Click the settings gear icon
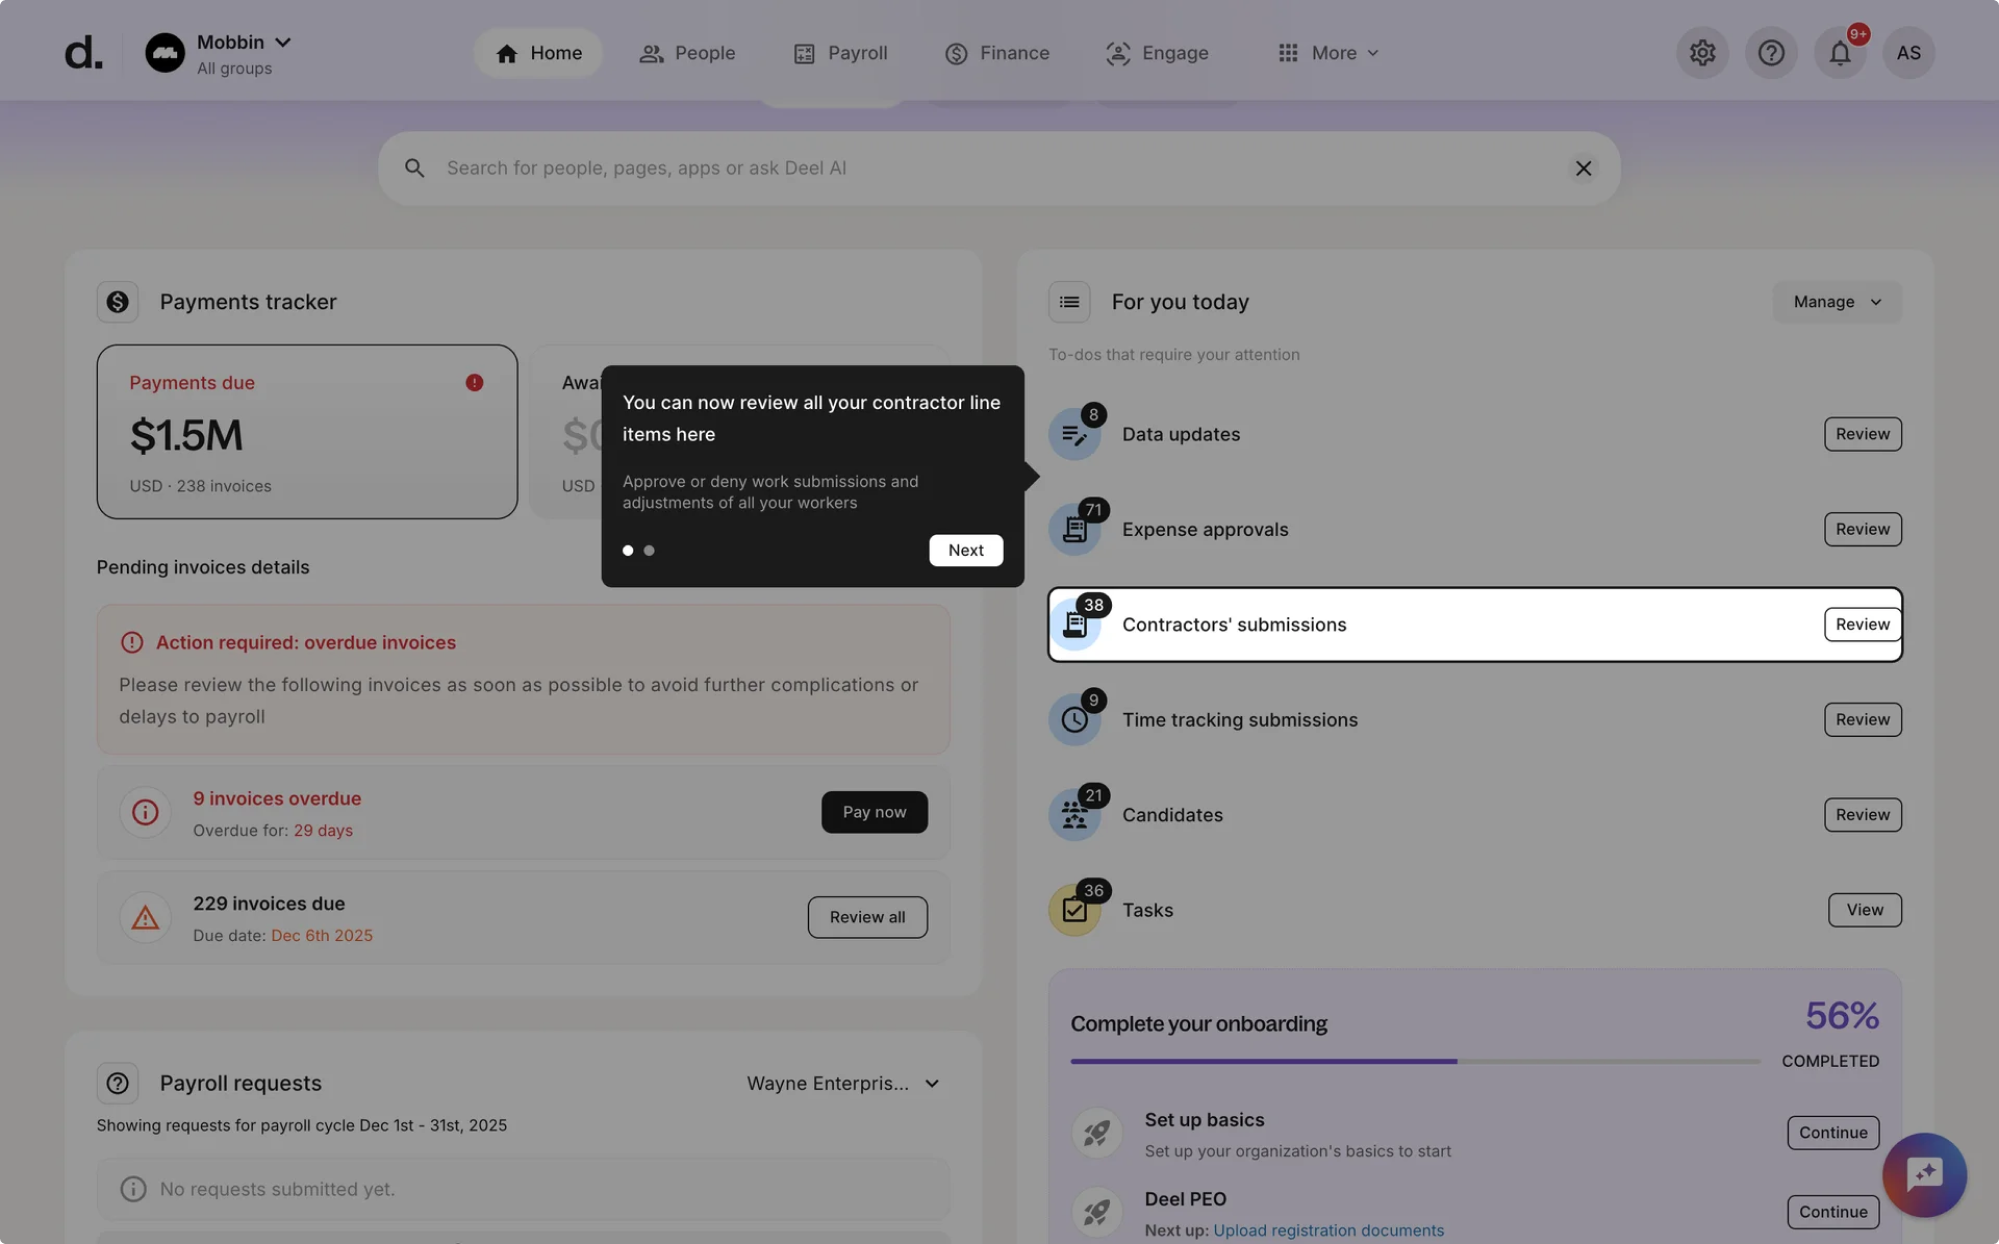This screenshot has width=1999, height=1244. click(x=1702, y=53)
